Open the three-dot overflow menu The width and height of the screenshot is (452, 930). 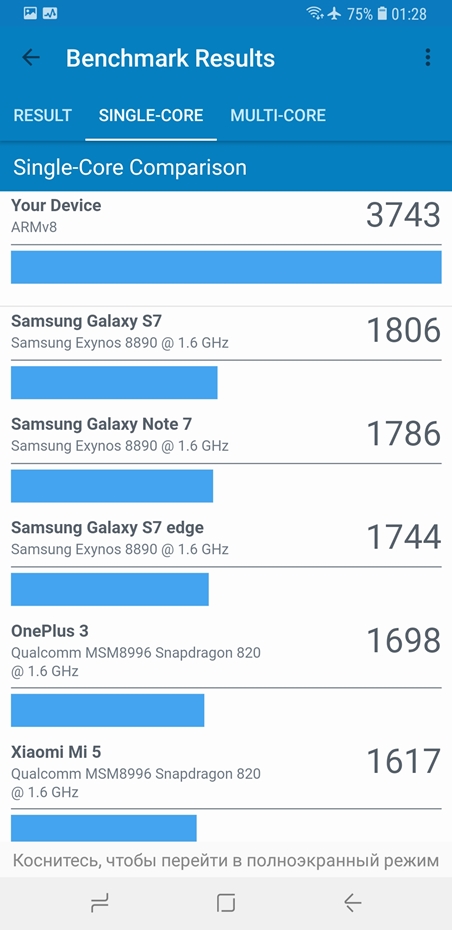coord(428,58)
